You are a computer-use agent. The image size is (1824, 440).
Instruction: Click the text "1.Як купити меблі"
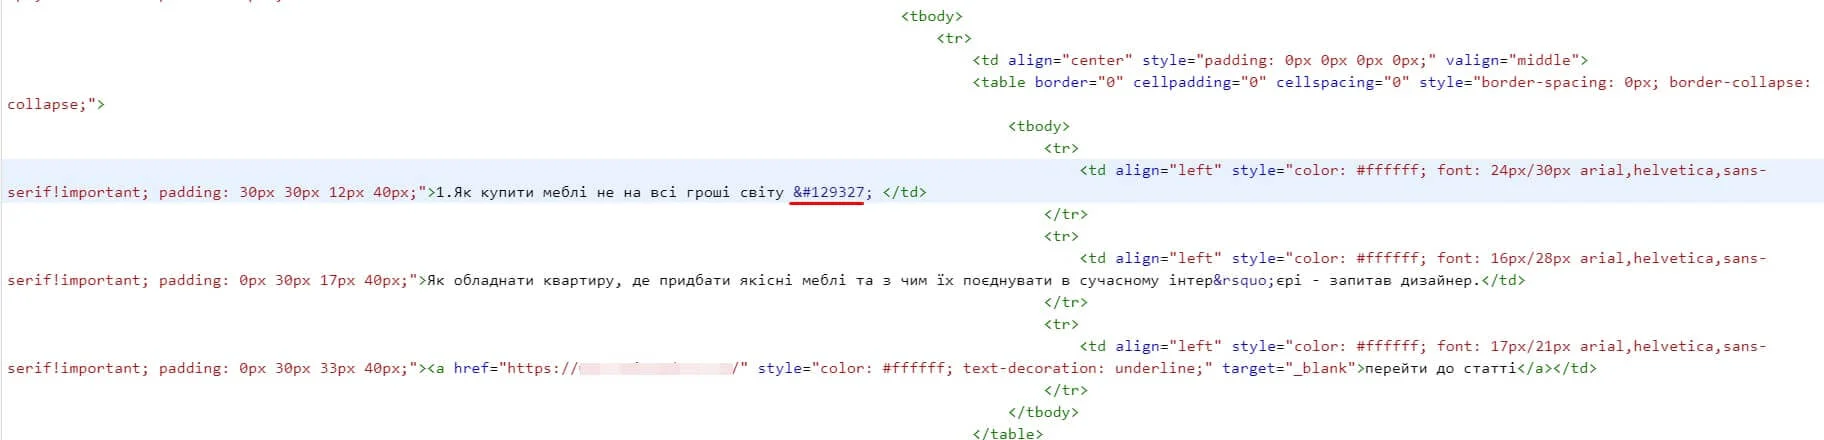[x=511, y=192]
